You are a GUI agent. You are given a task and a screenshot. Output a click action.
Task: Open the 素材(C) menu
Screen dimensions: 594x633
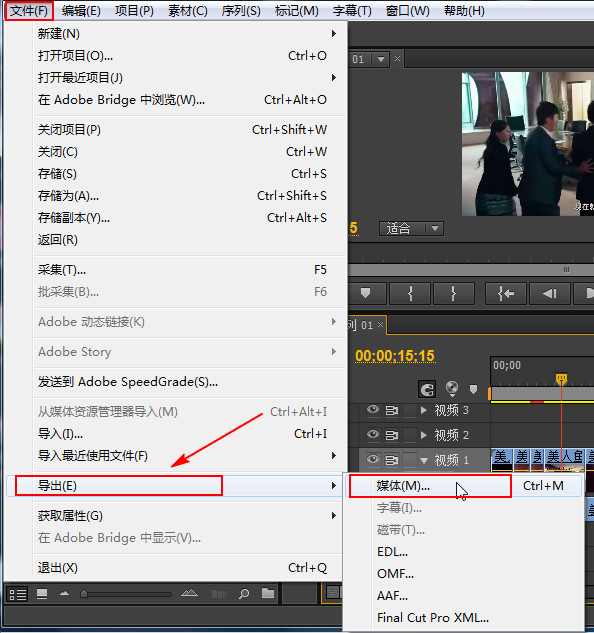click(188, 10)
